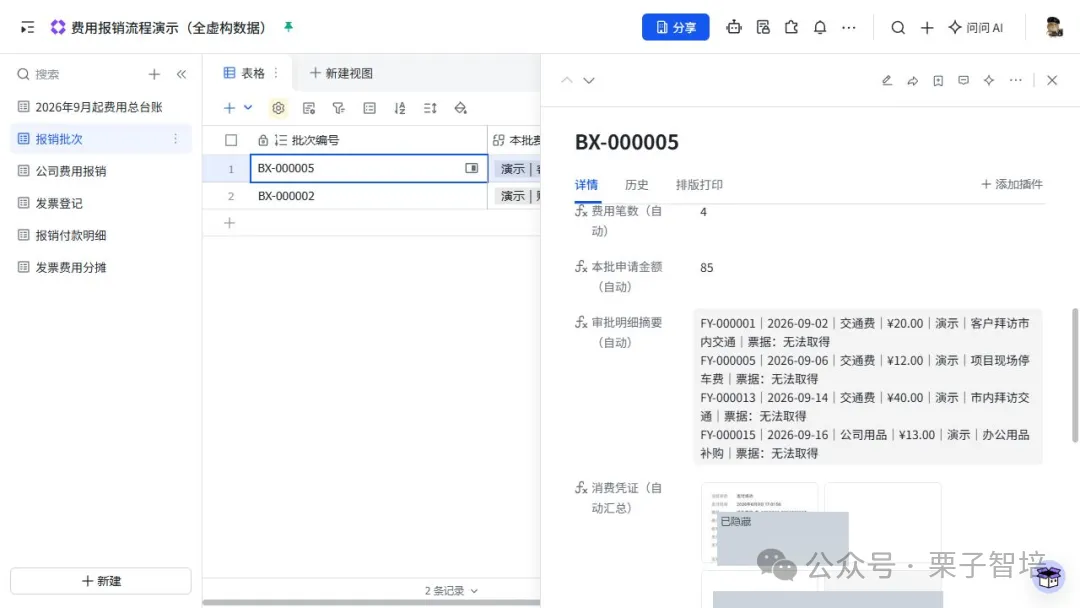Select 报销批次 sheet in sidebar
This screenshot has height=608, width=1080.
(101, 139)
